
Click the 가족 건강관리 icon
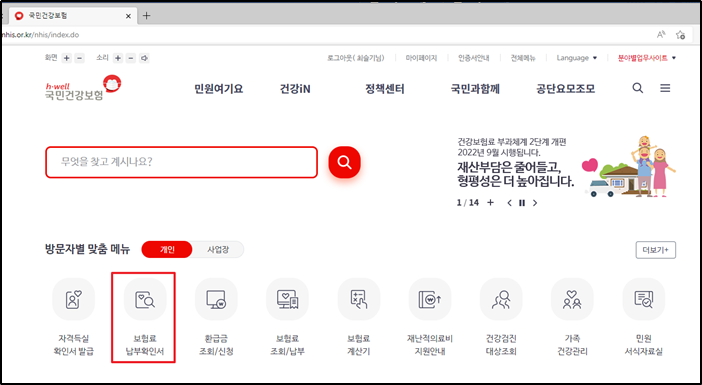(572, 299)
